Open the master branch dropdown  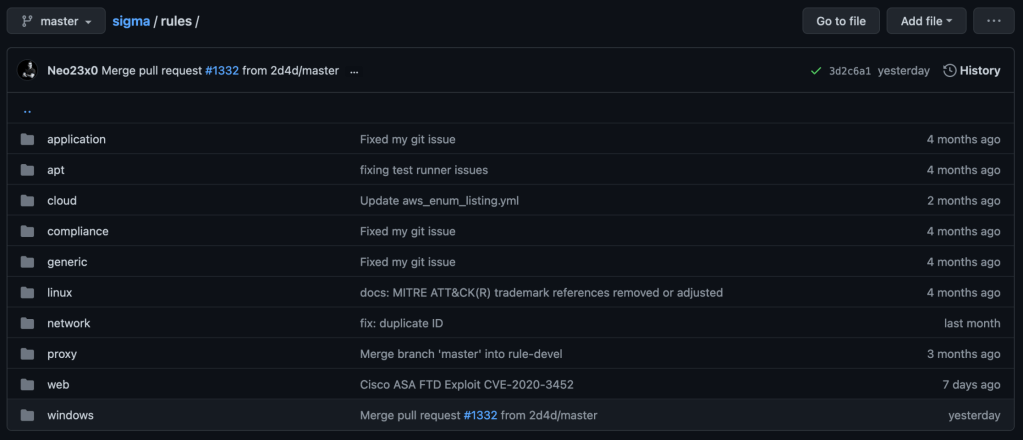tap(56, 21)
